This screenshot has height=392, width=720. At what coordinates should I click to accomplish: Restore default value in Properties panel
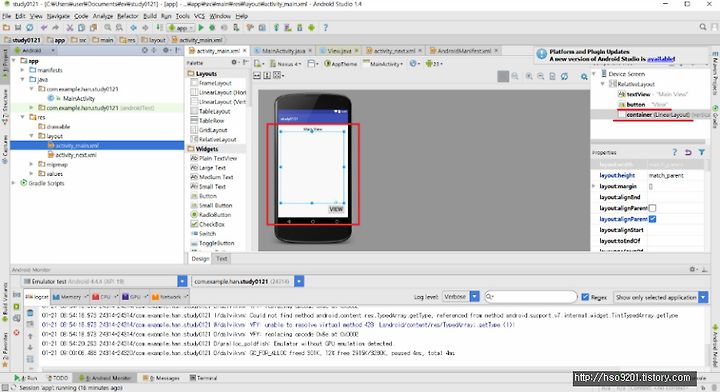688,152
